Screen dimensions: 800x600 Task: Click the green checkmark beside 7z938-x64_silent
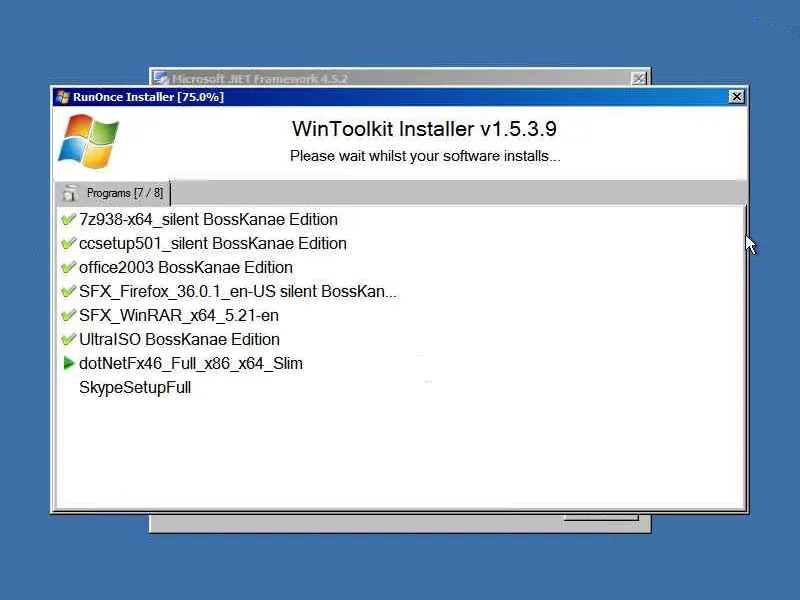coord(68,219)
